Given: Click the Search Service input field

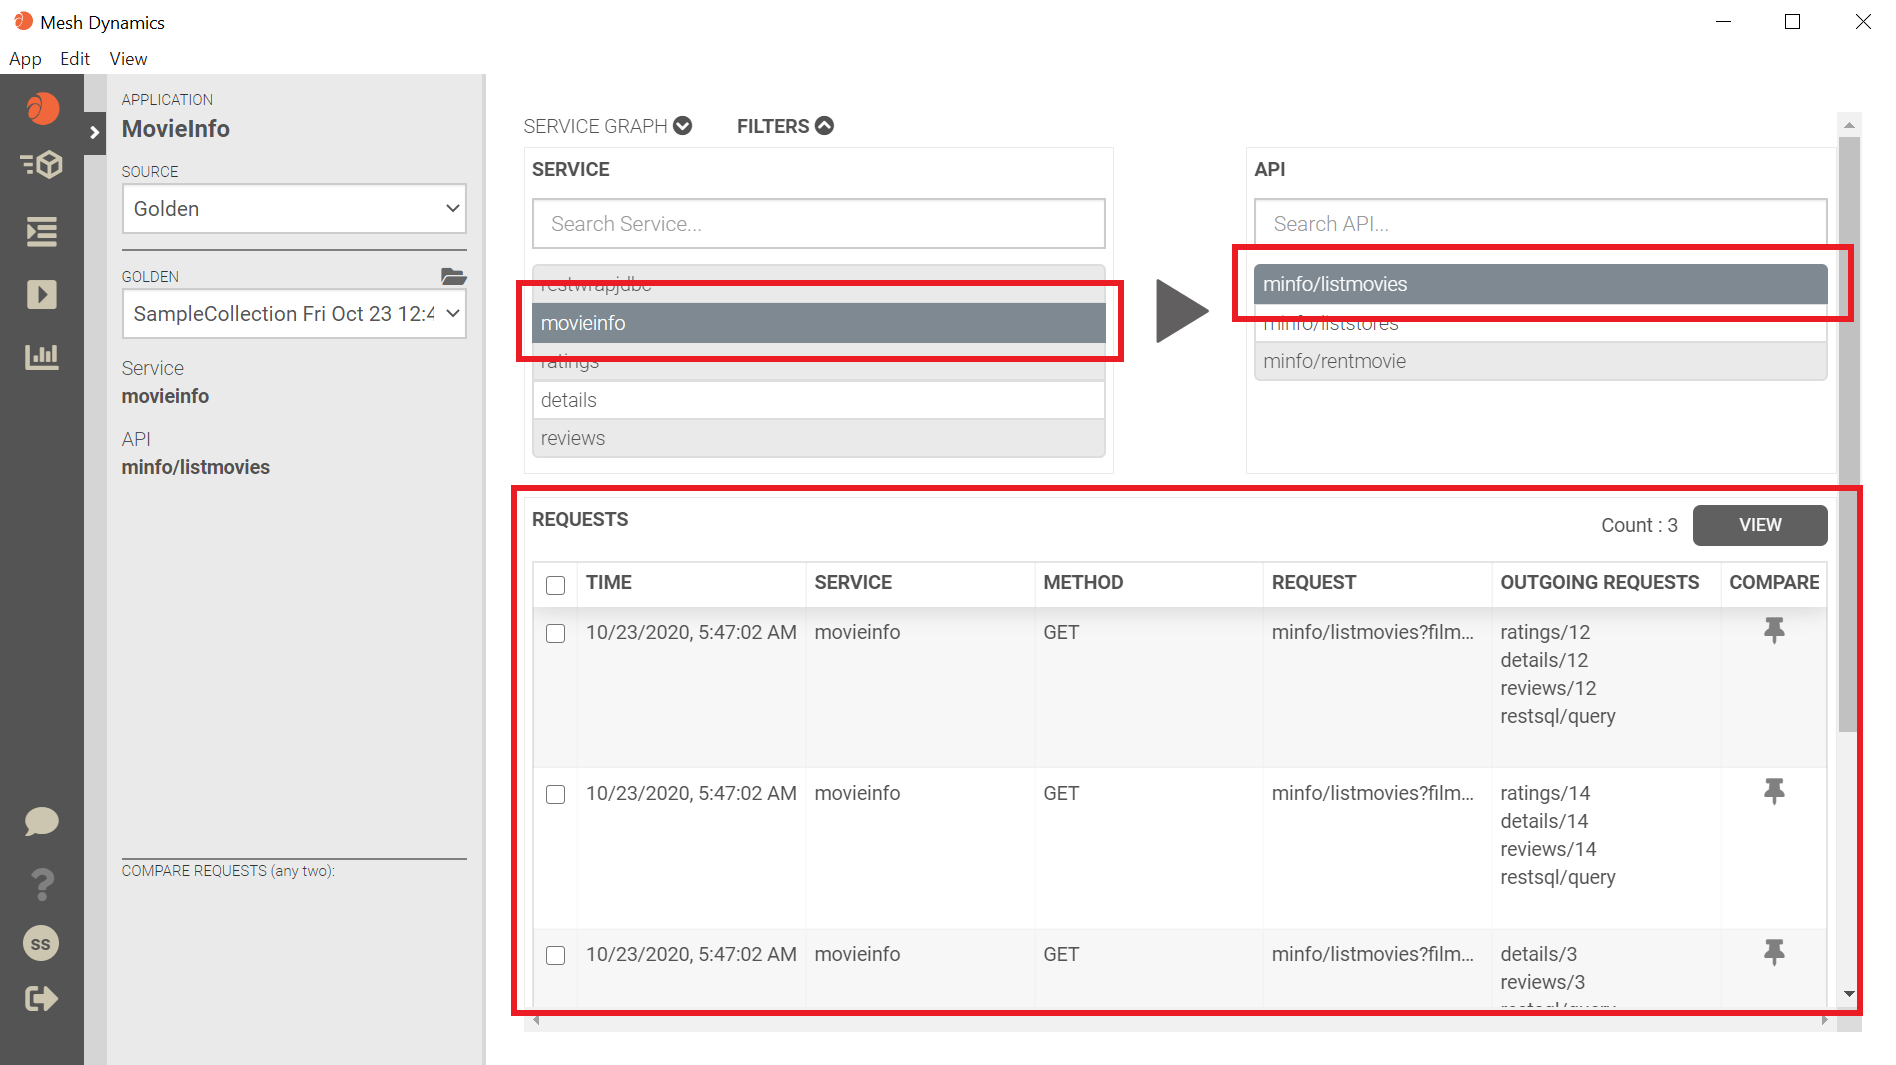Looking at the screenshot, I should click(x=819, y=224).
